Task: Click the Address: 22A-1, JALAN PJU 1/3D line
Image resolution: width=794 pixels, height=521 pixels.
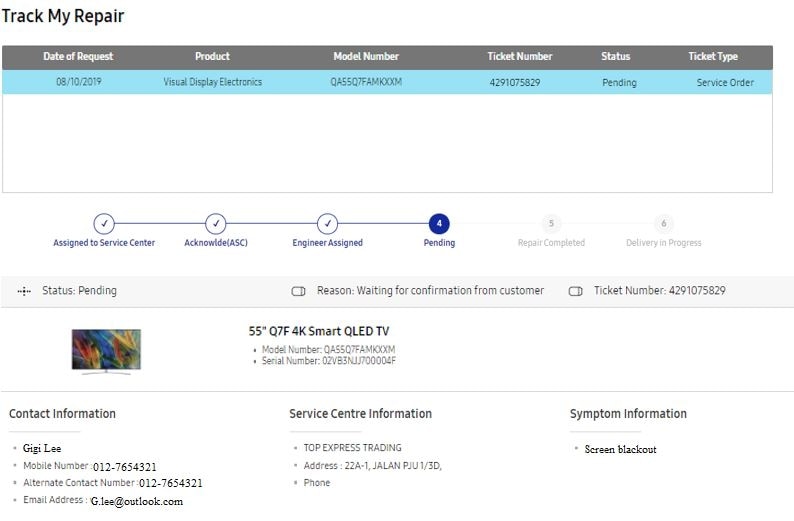Action: coord(373,465)
